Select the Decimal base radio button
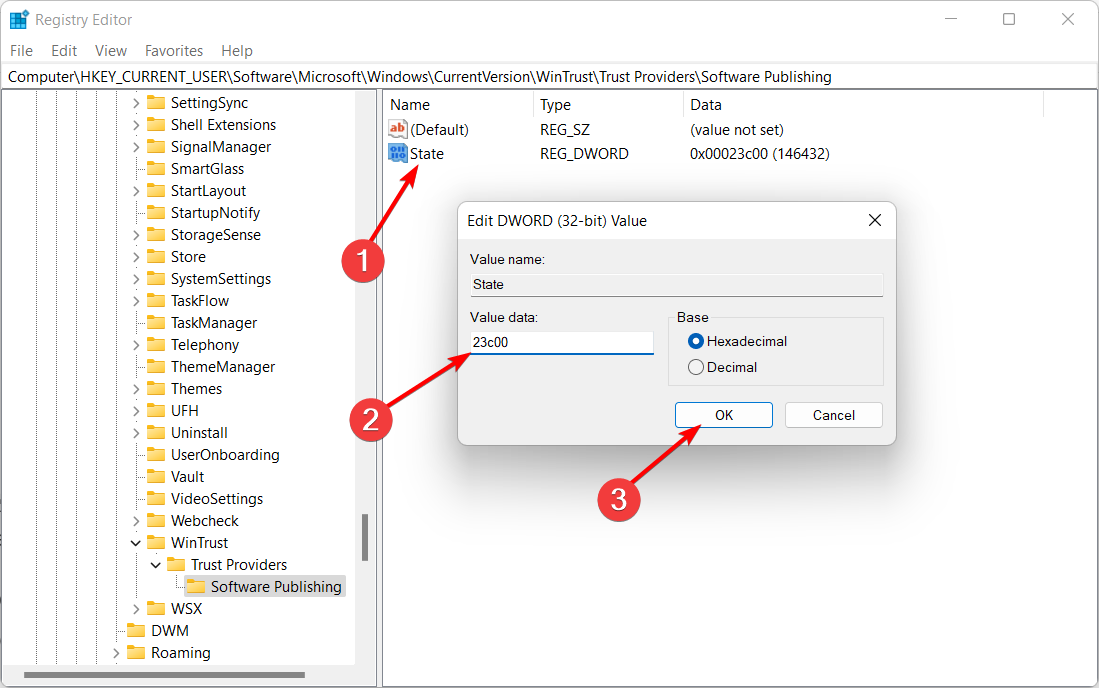This screenshot has height=688, width=1099. point(695,367)
